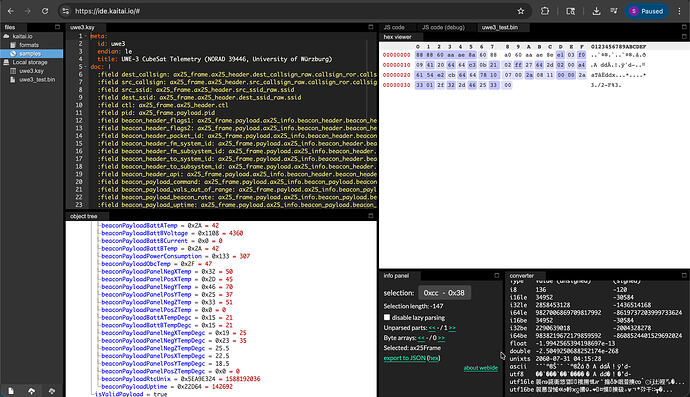This screenshot has height=397, width=690.
Task: Select the hex viewer tab
Action: [397, 37]
